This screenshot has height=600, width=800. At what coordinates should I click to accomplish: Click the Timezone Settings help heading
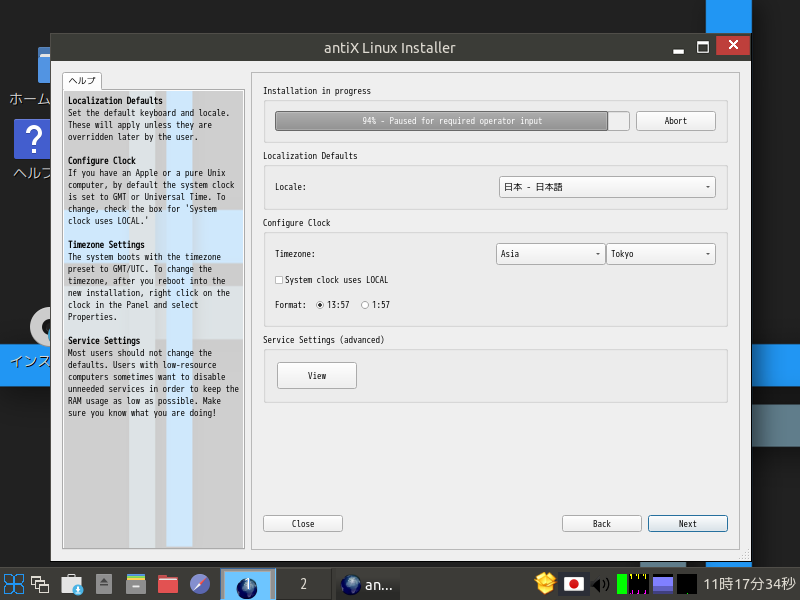pos(106,245)
